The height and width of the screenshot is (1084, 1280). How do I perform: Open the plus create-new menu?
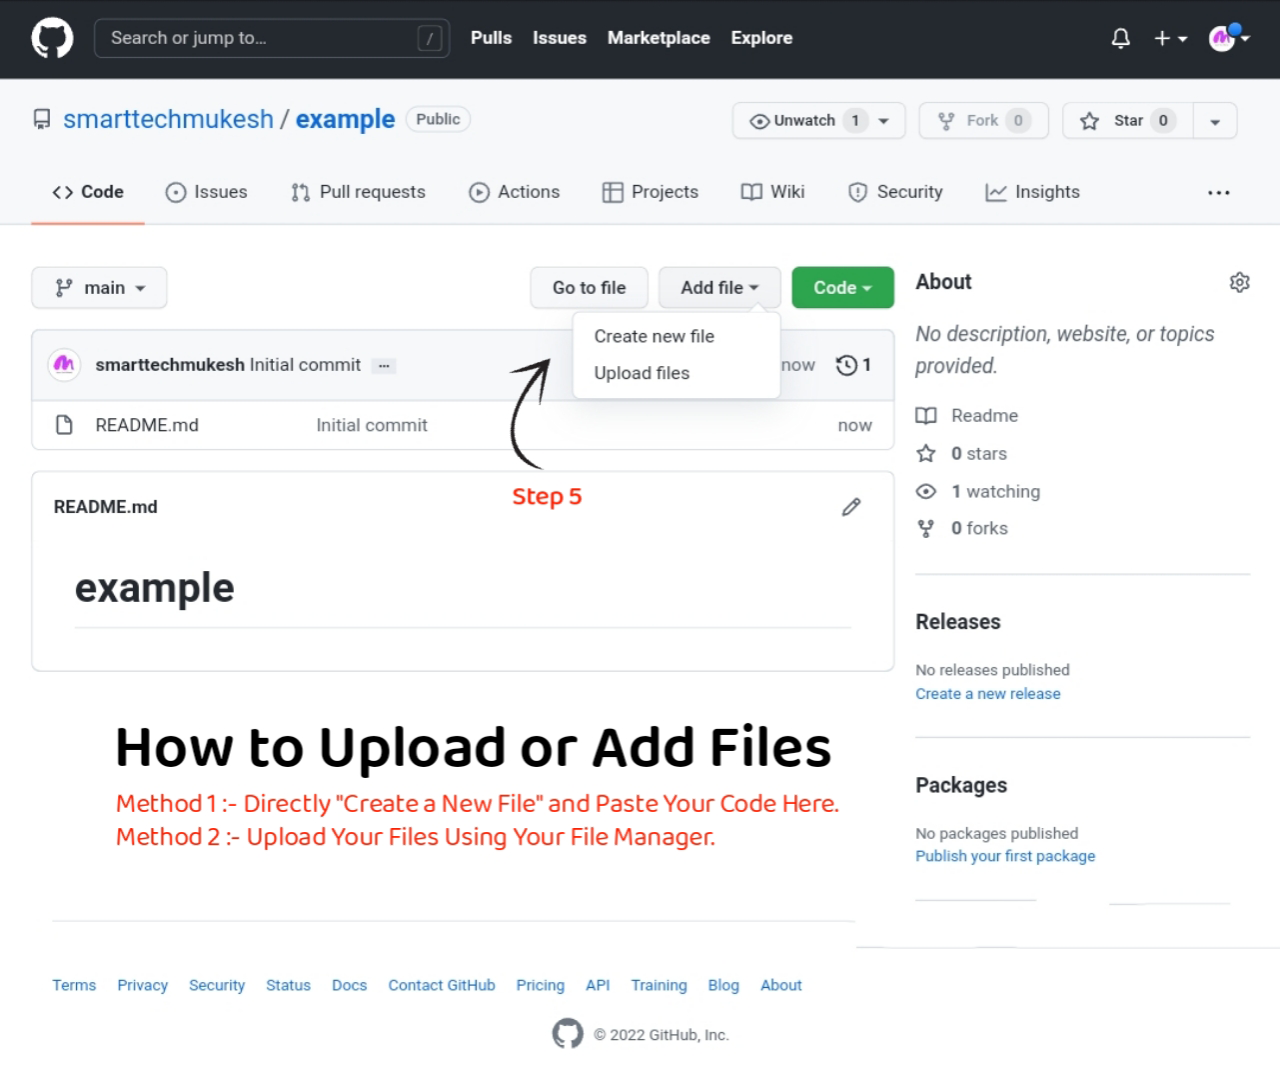[x=1170, y=38]
